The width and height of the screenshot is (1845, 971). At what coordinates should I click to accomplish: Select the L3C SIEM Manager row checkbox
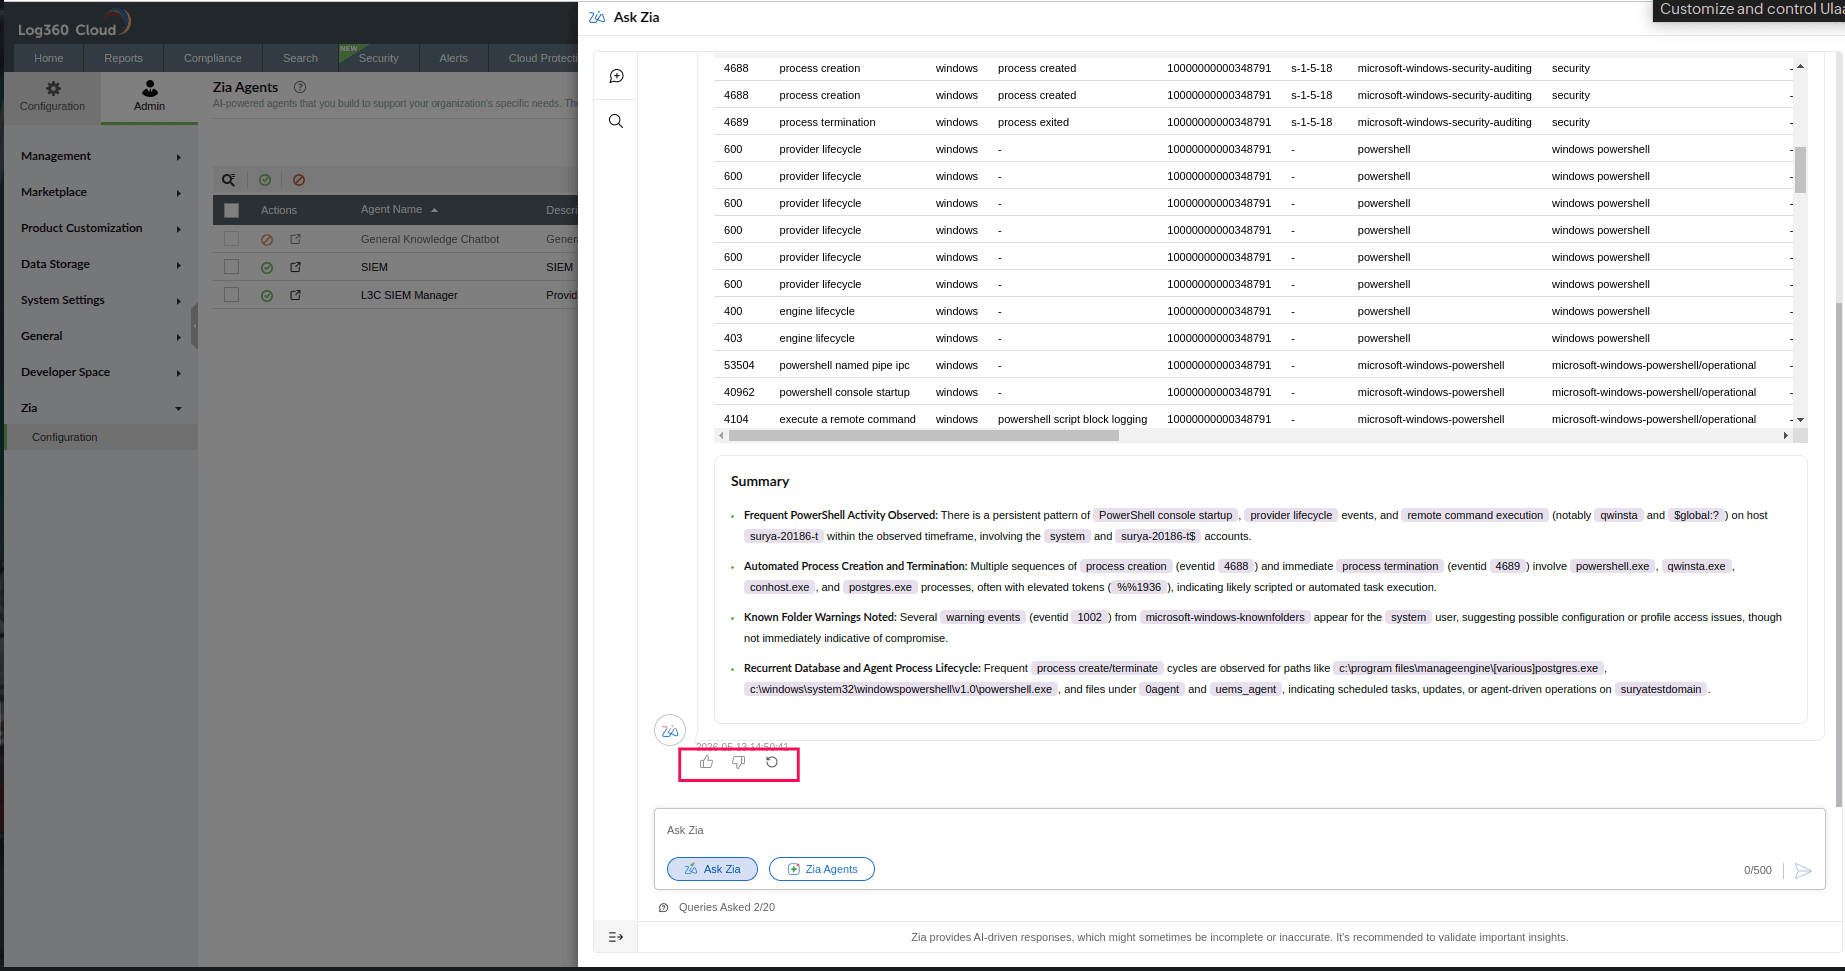pyautogui.click(x=232, y=295)
